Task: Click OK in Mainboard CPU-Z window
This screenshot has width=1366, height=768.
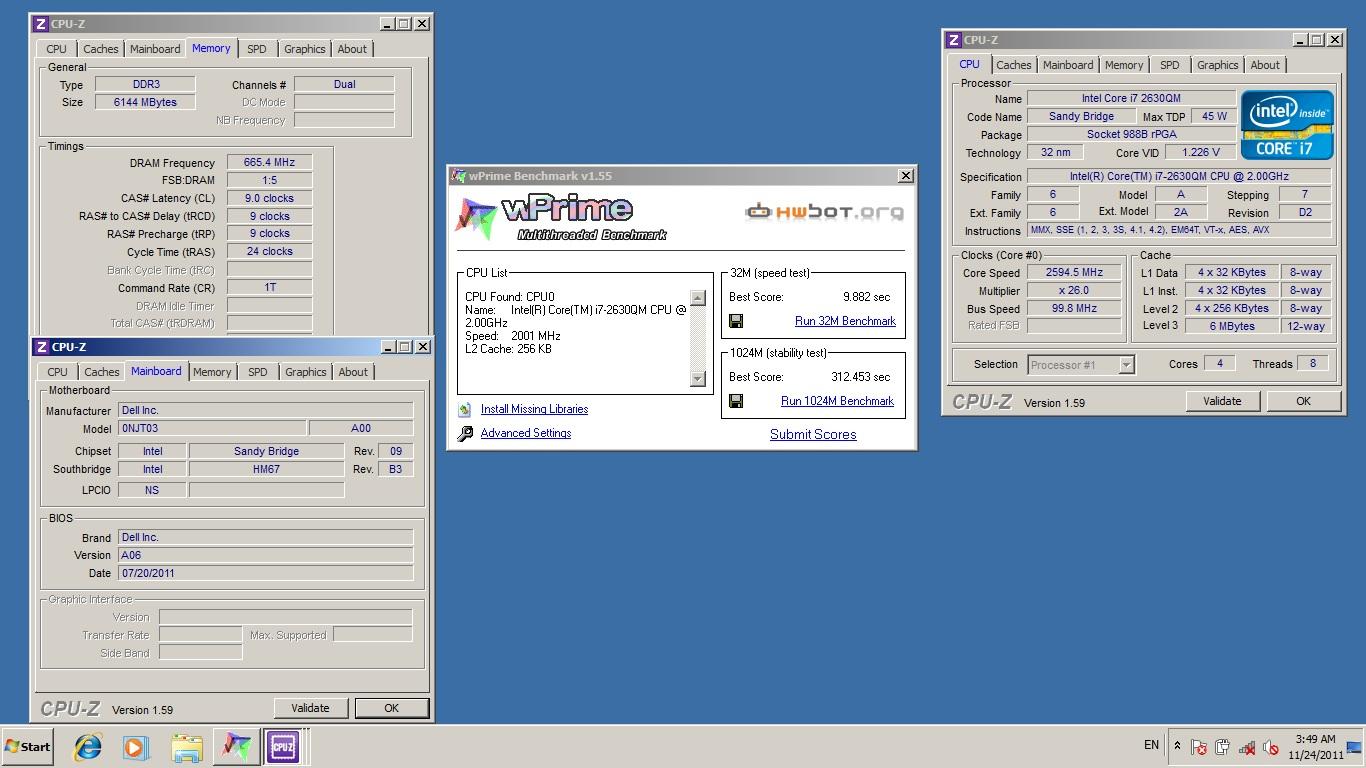Action: point(391,708)
